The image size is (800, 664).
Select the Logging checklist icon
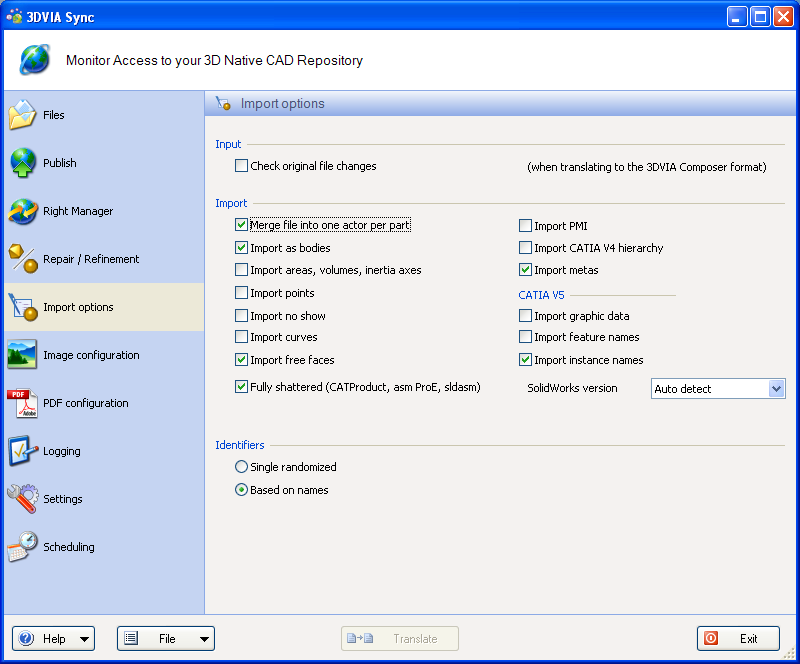click(22, 451)
